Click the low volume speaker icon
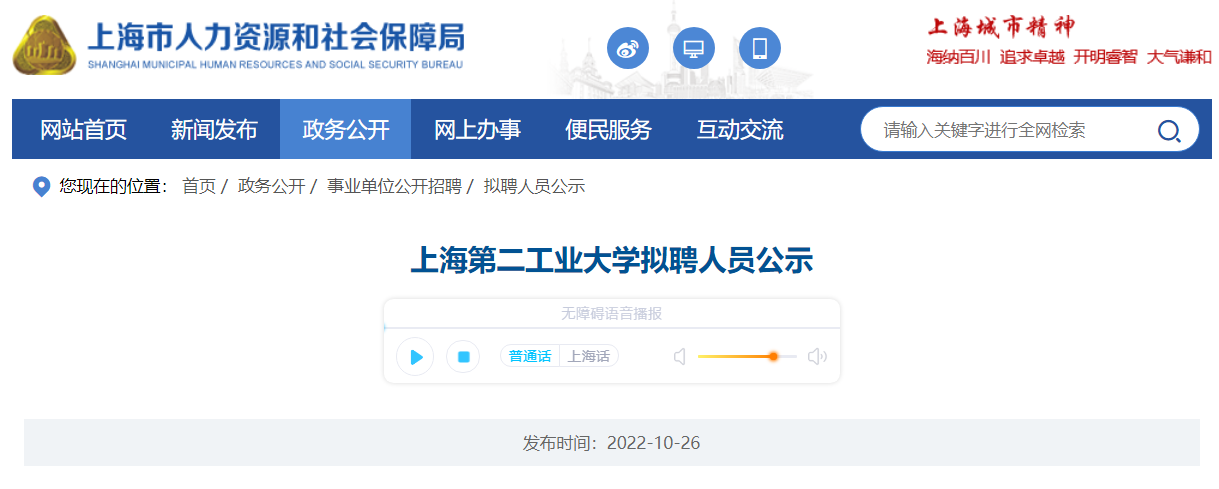This screenshot has width=1219, height=489. pos(680,357)
